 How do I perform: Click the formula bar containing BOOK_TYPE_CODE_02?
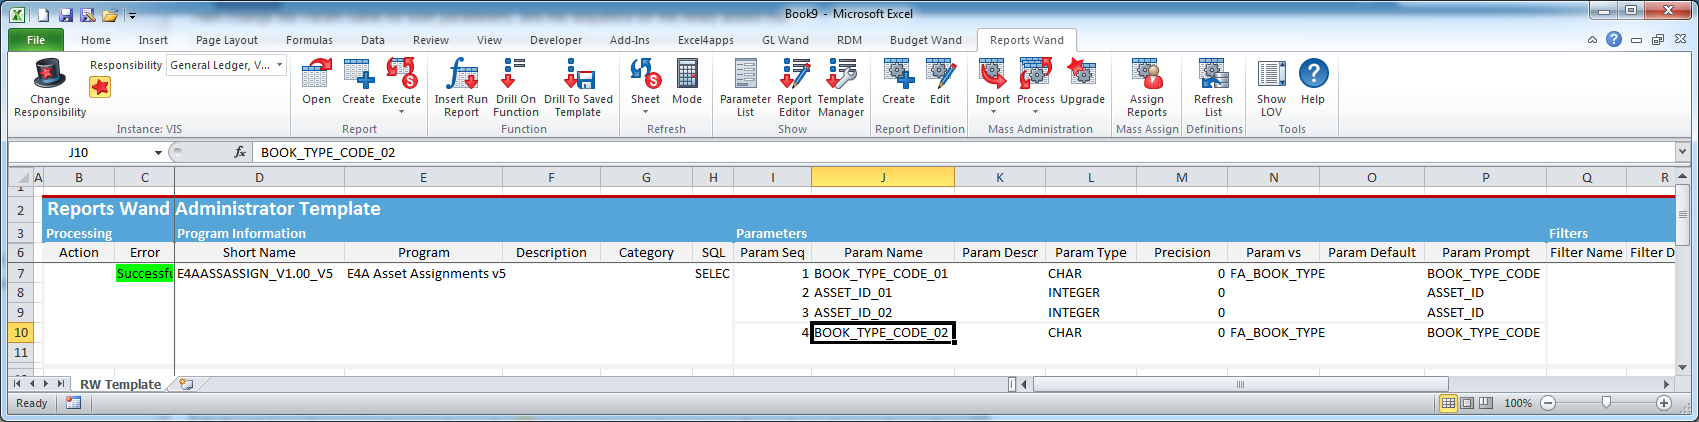(x=965, y=152)
